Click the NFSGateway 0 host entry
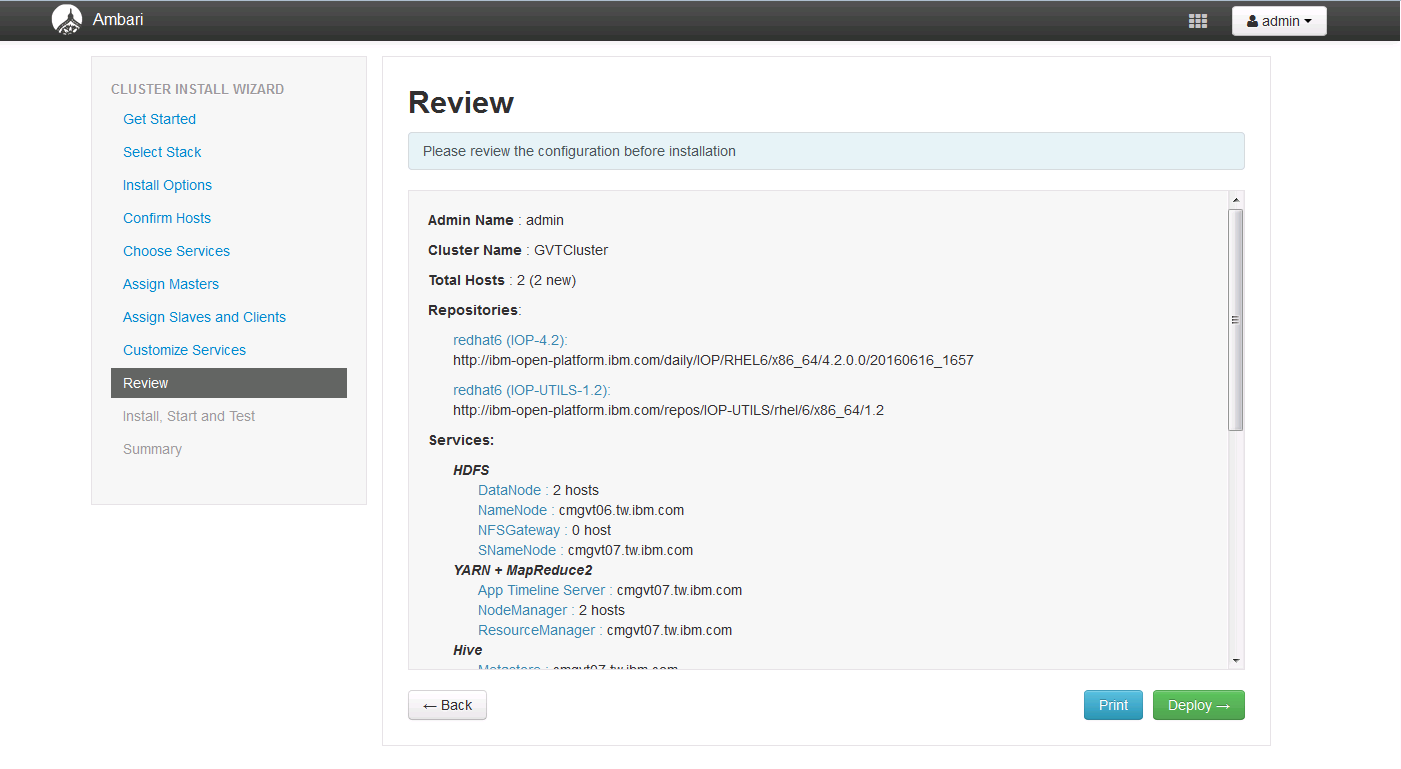 pyautogui.click(x=544, y=530)
